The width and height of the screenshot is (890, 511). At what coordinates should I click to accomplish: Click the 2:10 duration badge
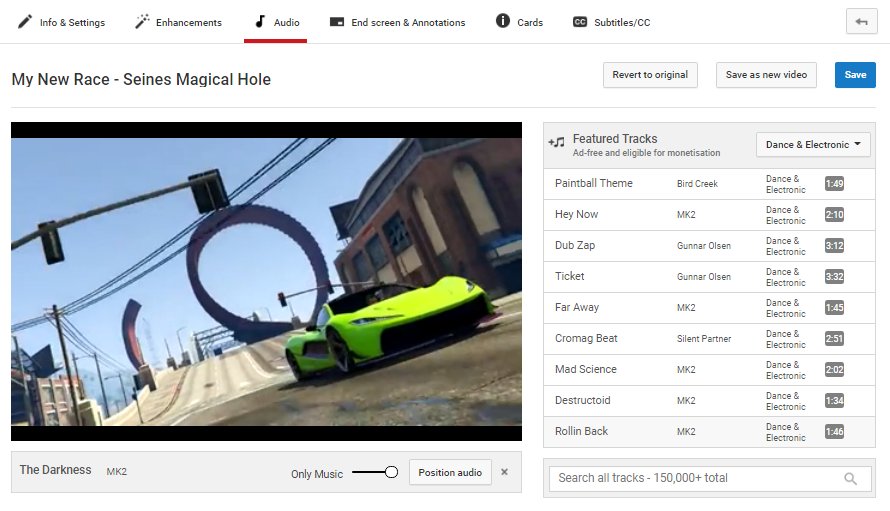pyautogui.click(x=834, y=215)
